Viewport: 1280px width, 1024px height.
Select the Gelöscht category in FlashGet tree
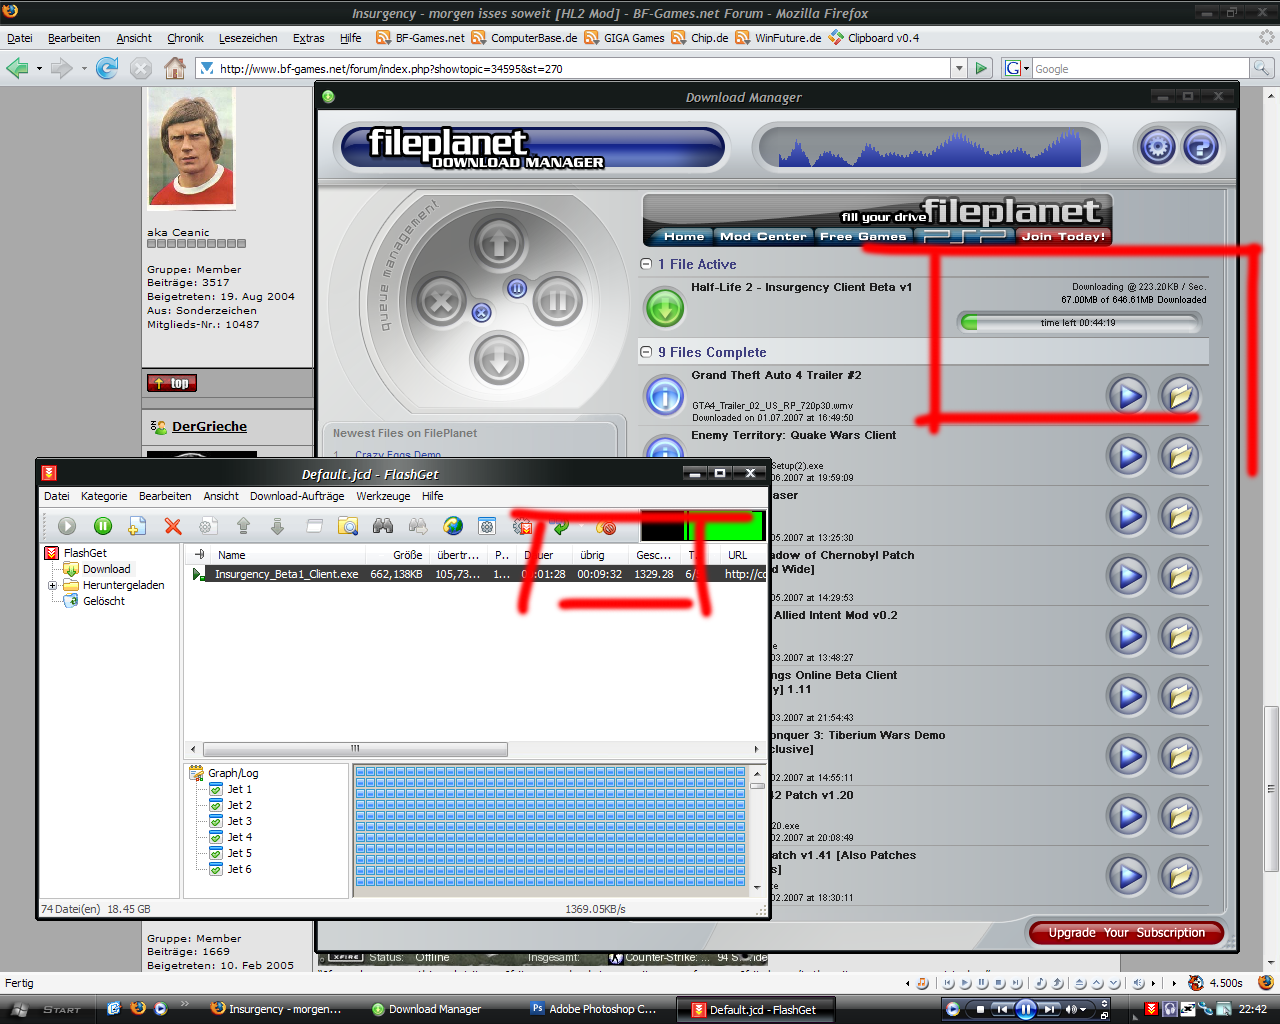point(104,601)
